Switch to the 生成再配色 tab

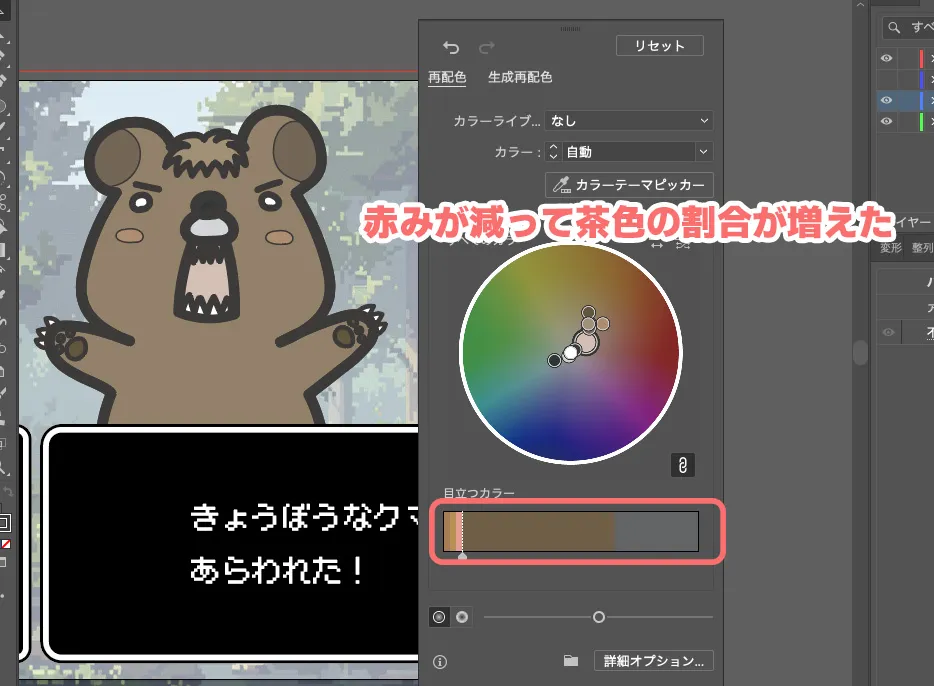[x=519, y=77]
